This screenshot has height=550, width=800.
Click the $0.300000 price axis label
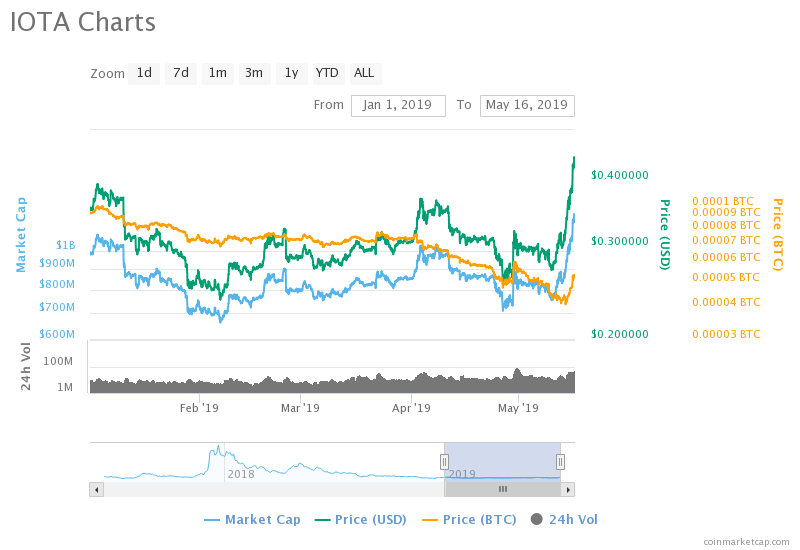pos(620,241)
